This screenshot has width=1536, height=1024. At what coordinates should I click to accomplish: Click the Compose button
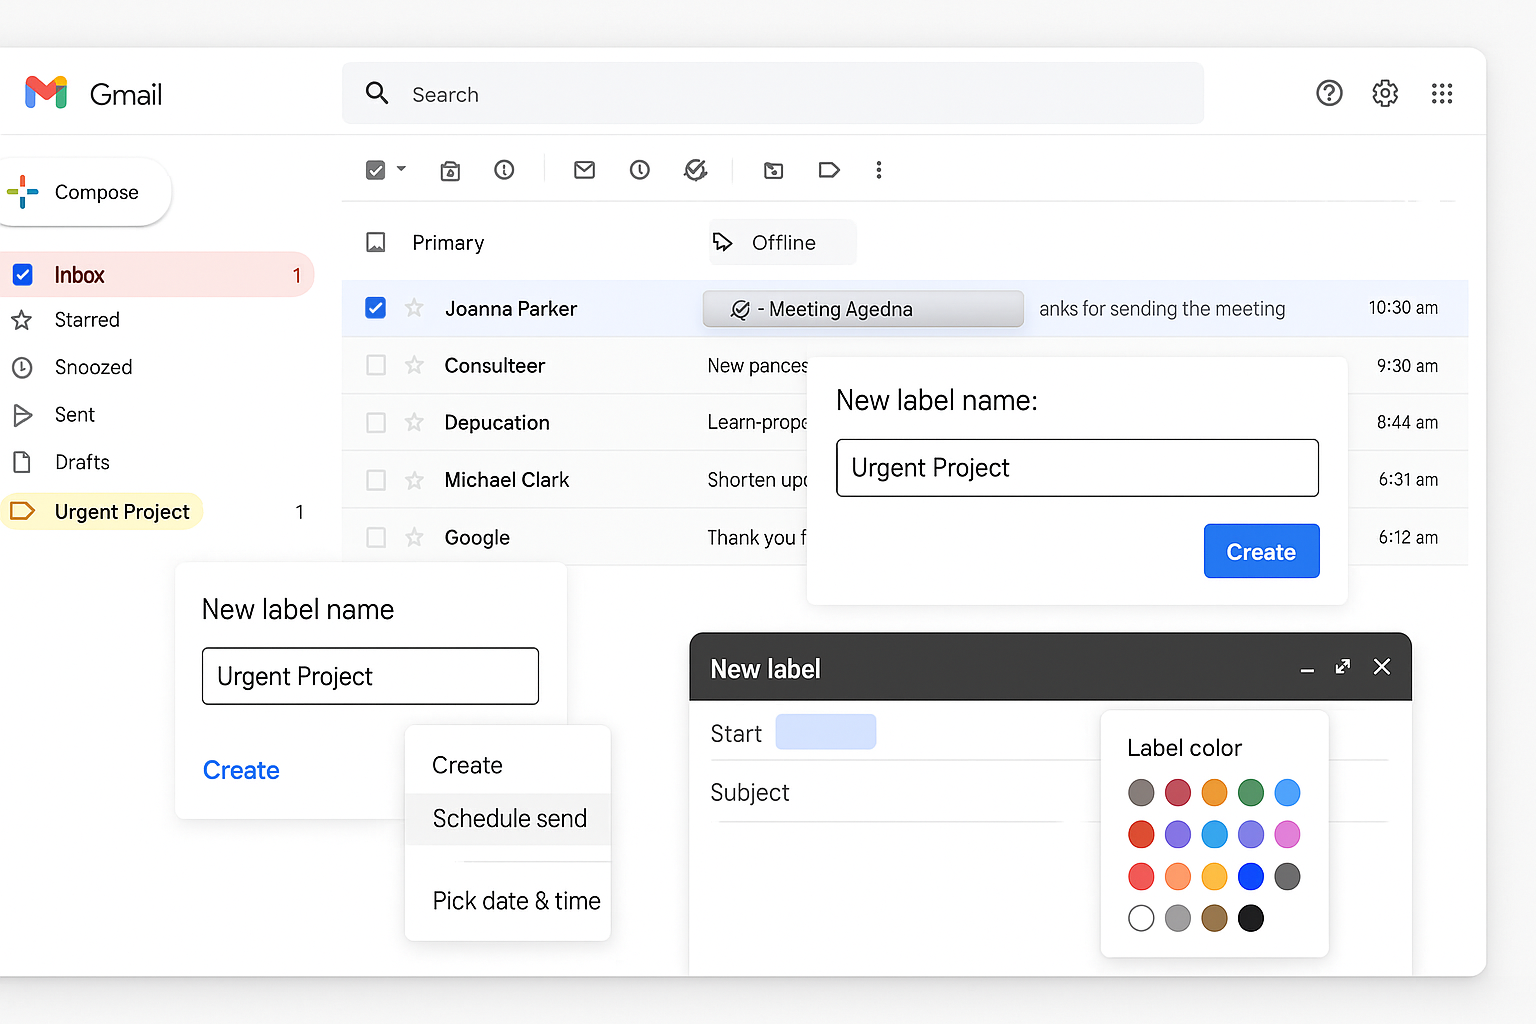click(x=84, y=192)
